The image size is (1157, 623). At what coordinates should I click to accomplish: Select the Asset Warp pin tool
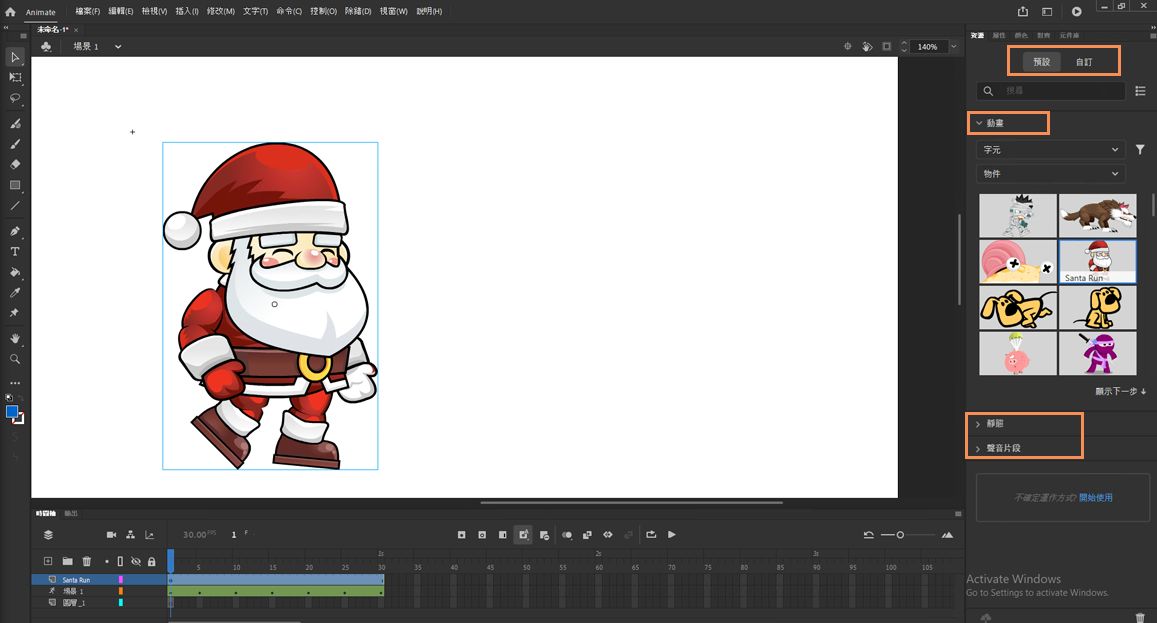tap(15, 313)
